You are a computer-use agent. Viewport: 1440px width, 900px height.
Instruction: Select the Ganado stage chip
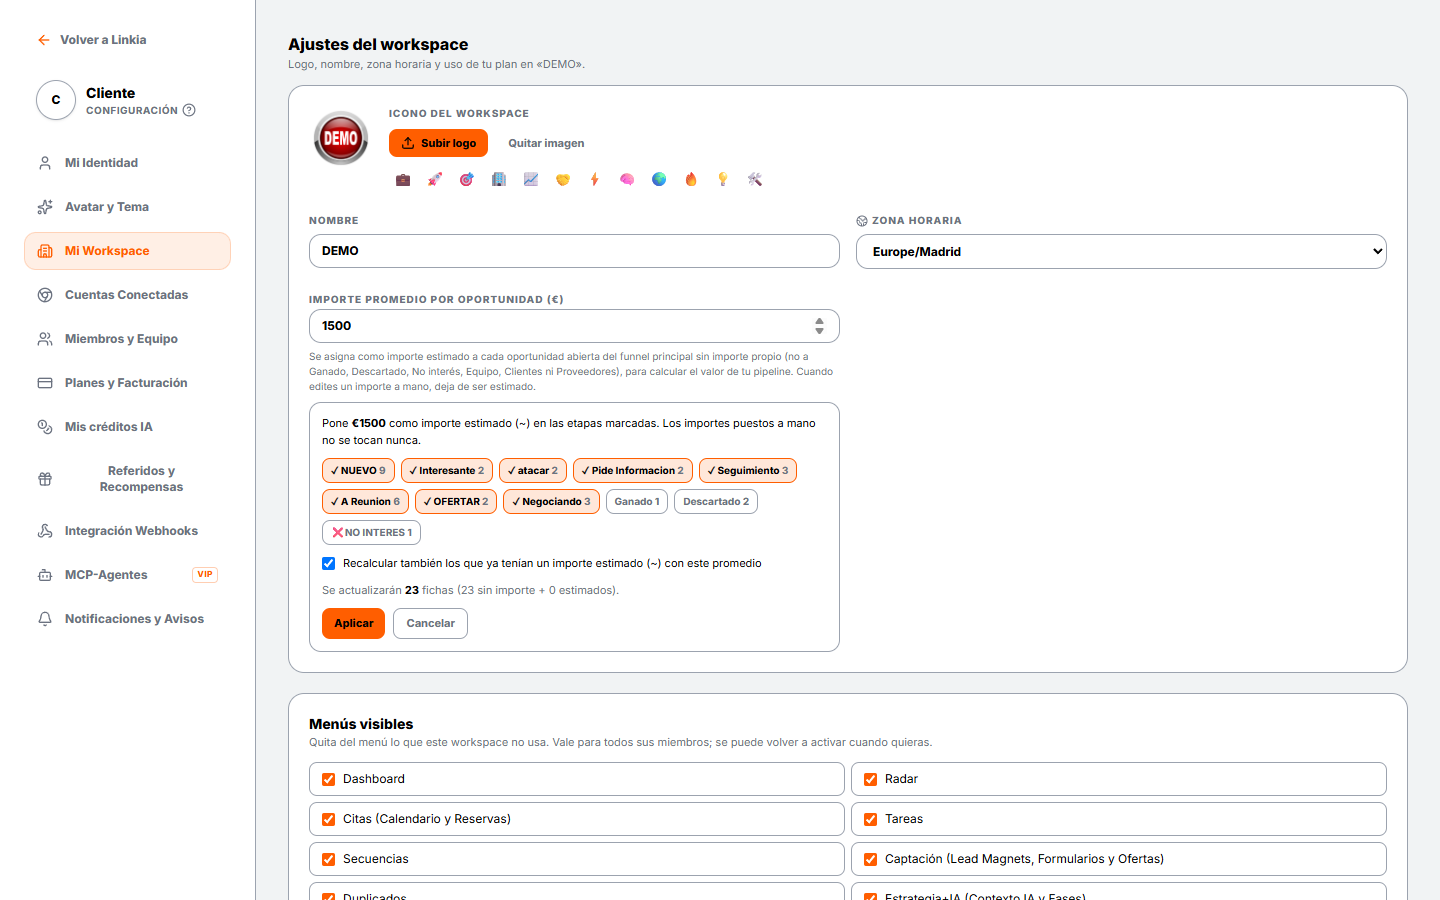pyautogui.click(x=637, y=501)
